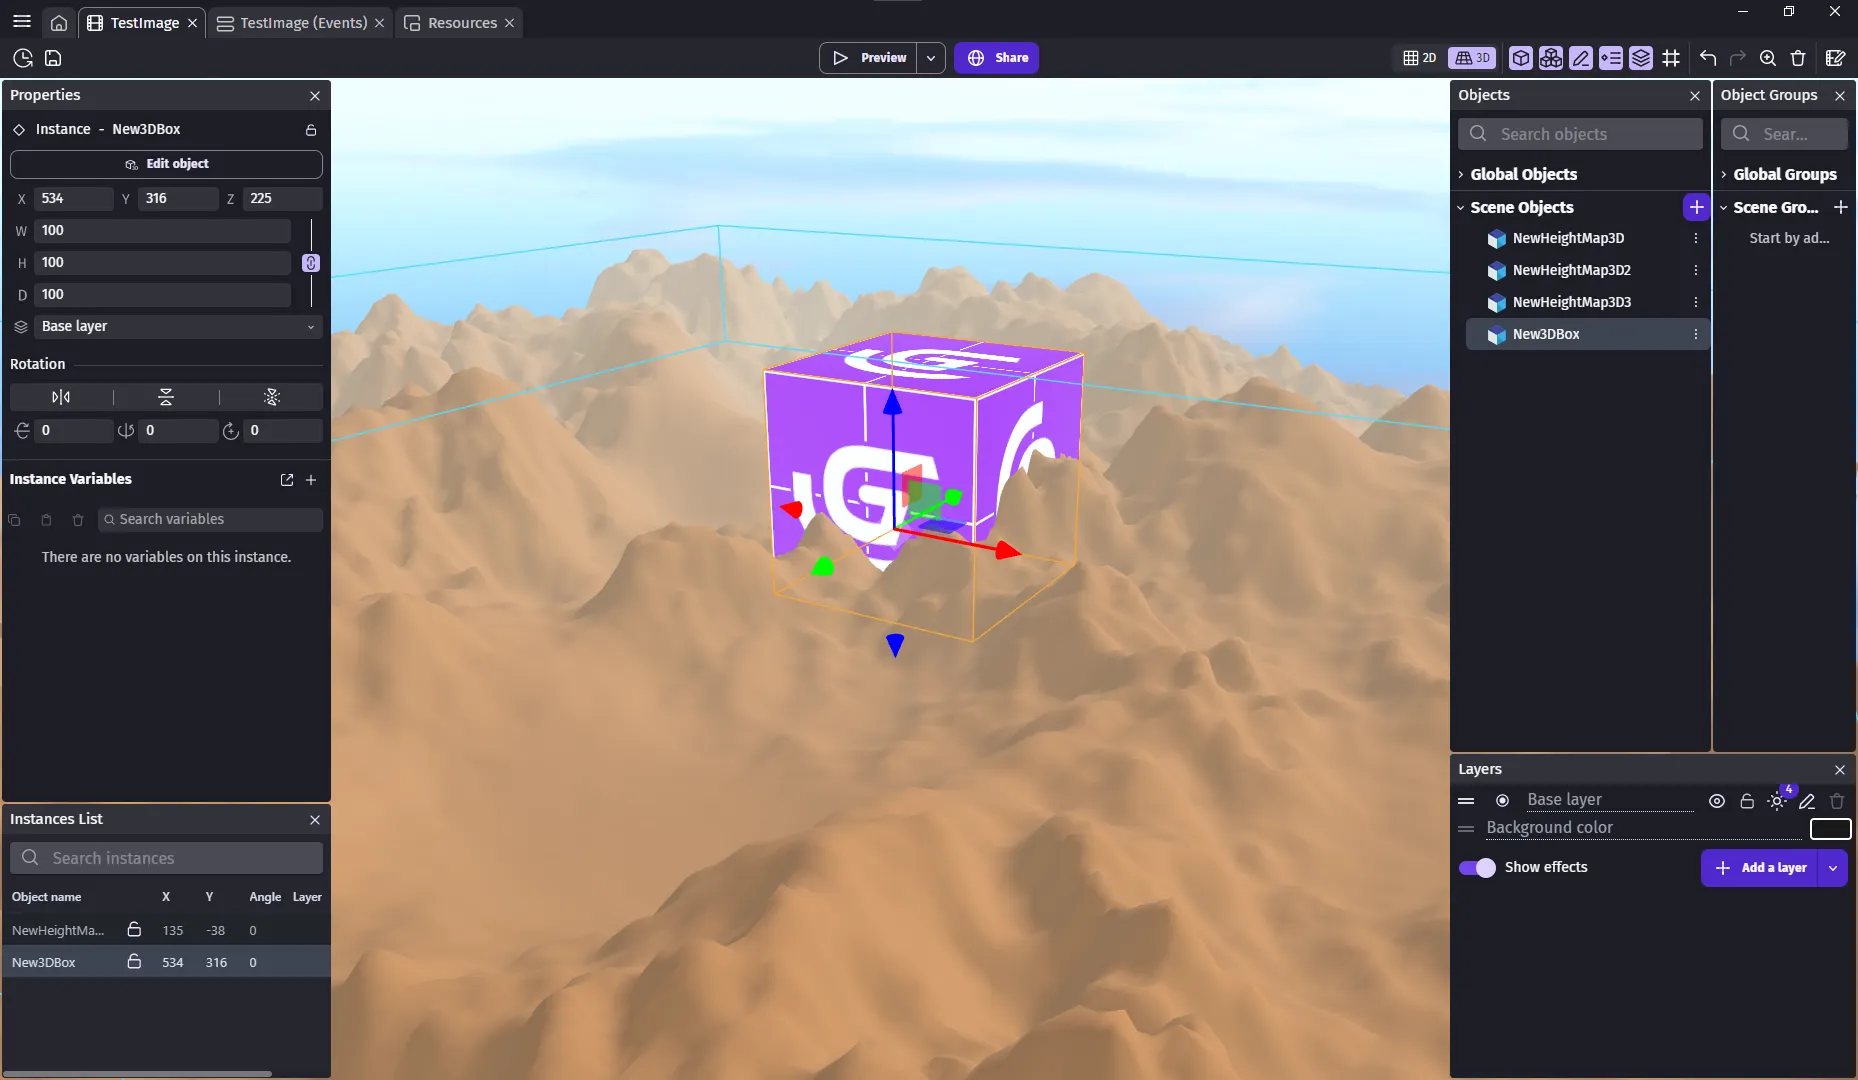Toggle the grid icon in toolbar

coord(1671,58)
